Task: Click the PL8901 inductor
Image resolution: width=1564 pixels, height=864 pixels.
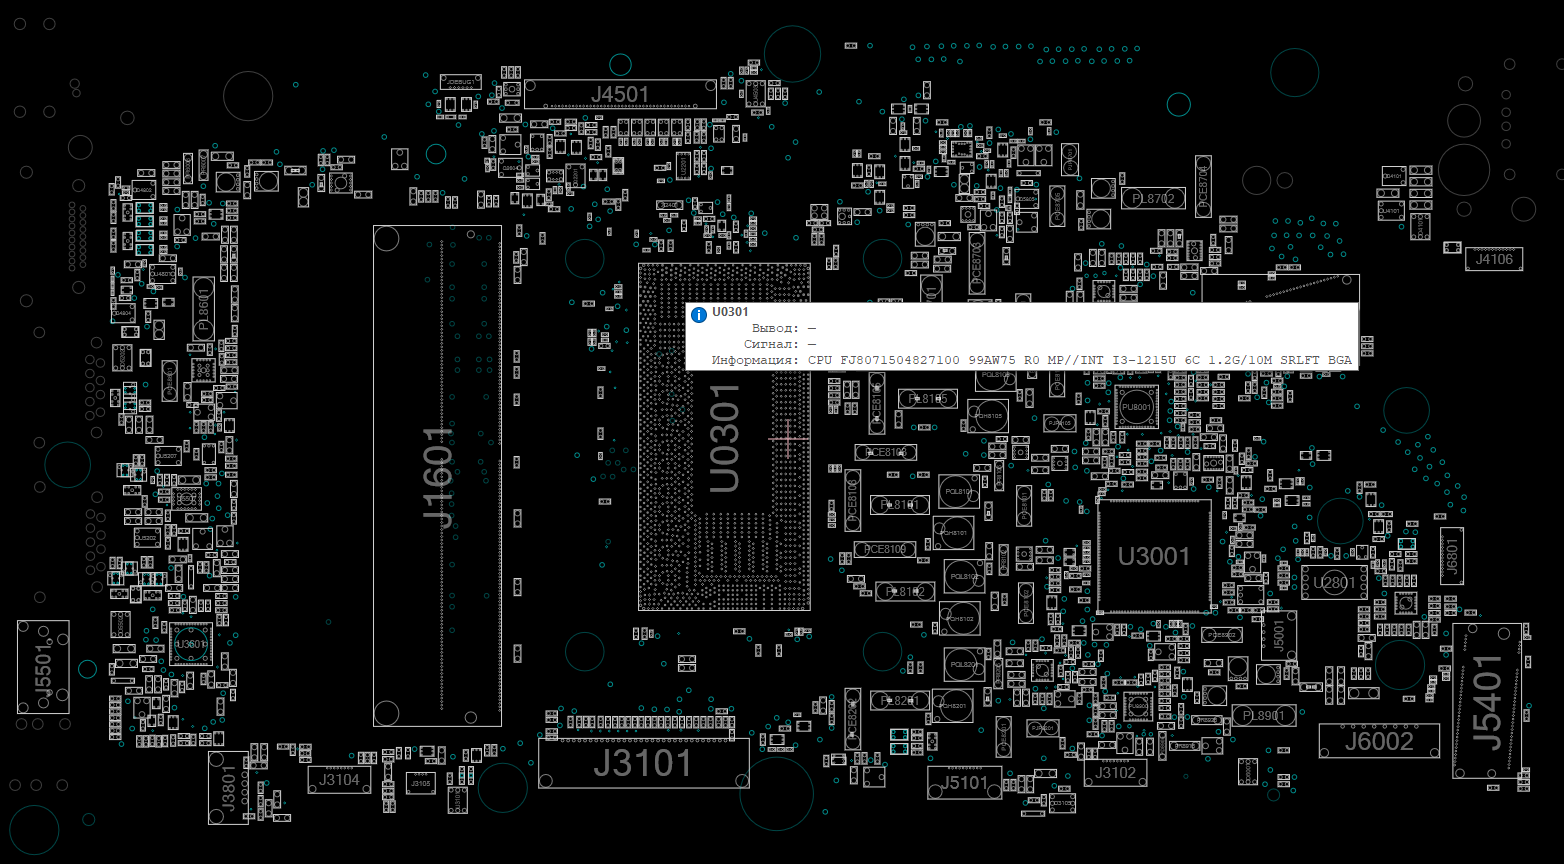Action: click(x=1264, y=716)
